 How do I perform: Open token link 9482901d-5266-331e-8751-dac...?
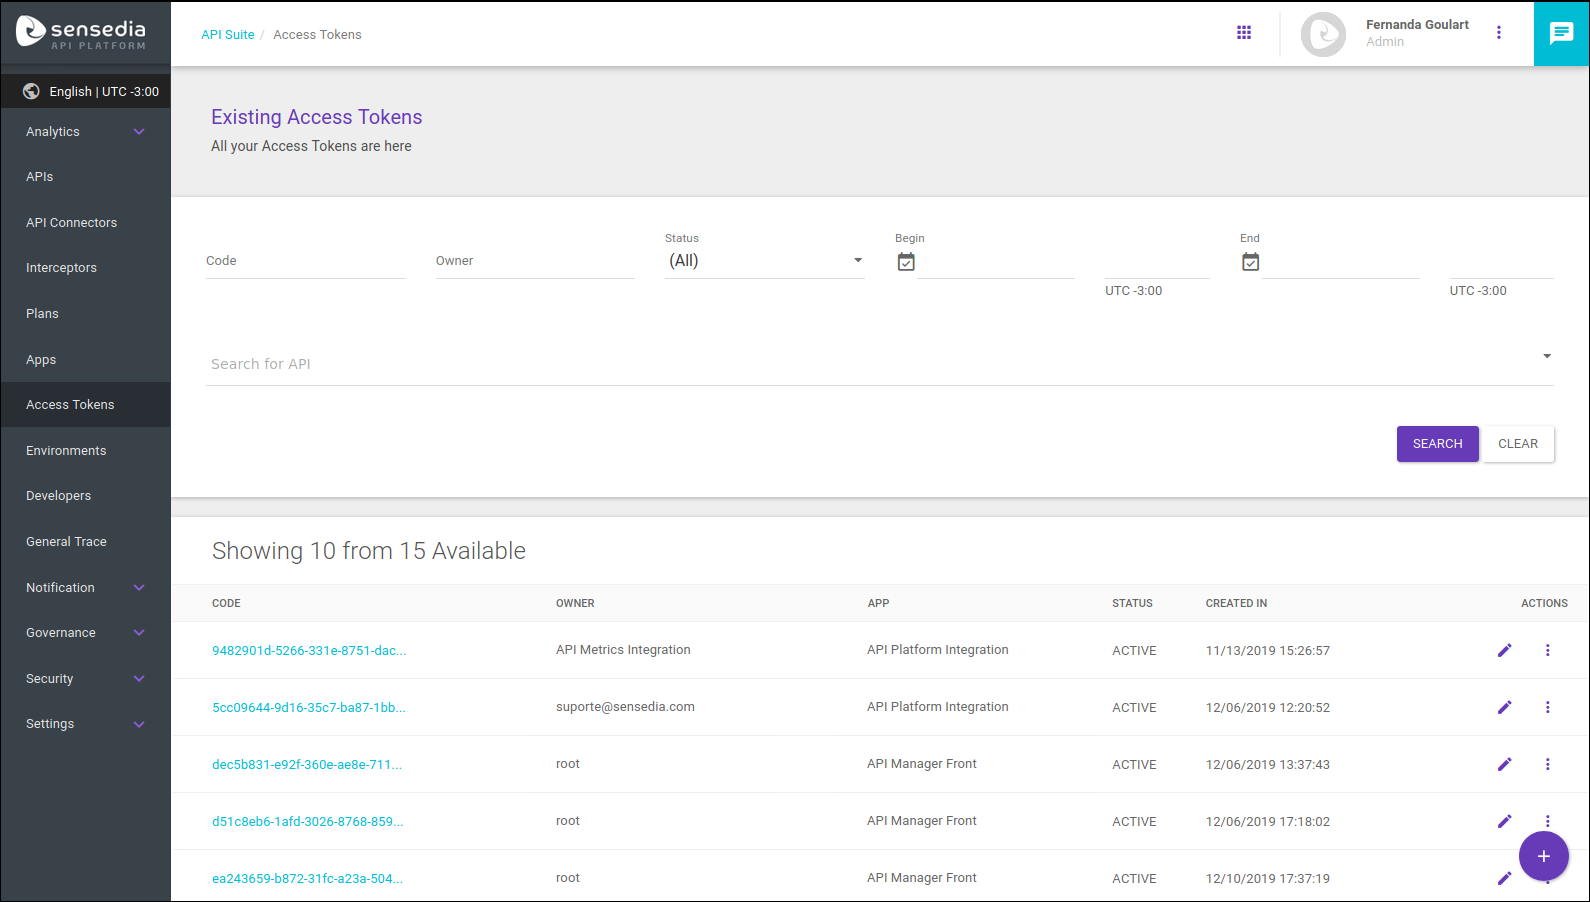[x=308, y=650]
